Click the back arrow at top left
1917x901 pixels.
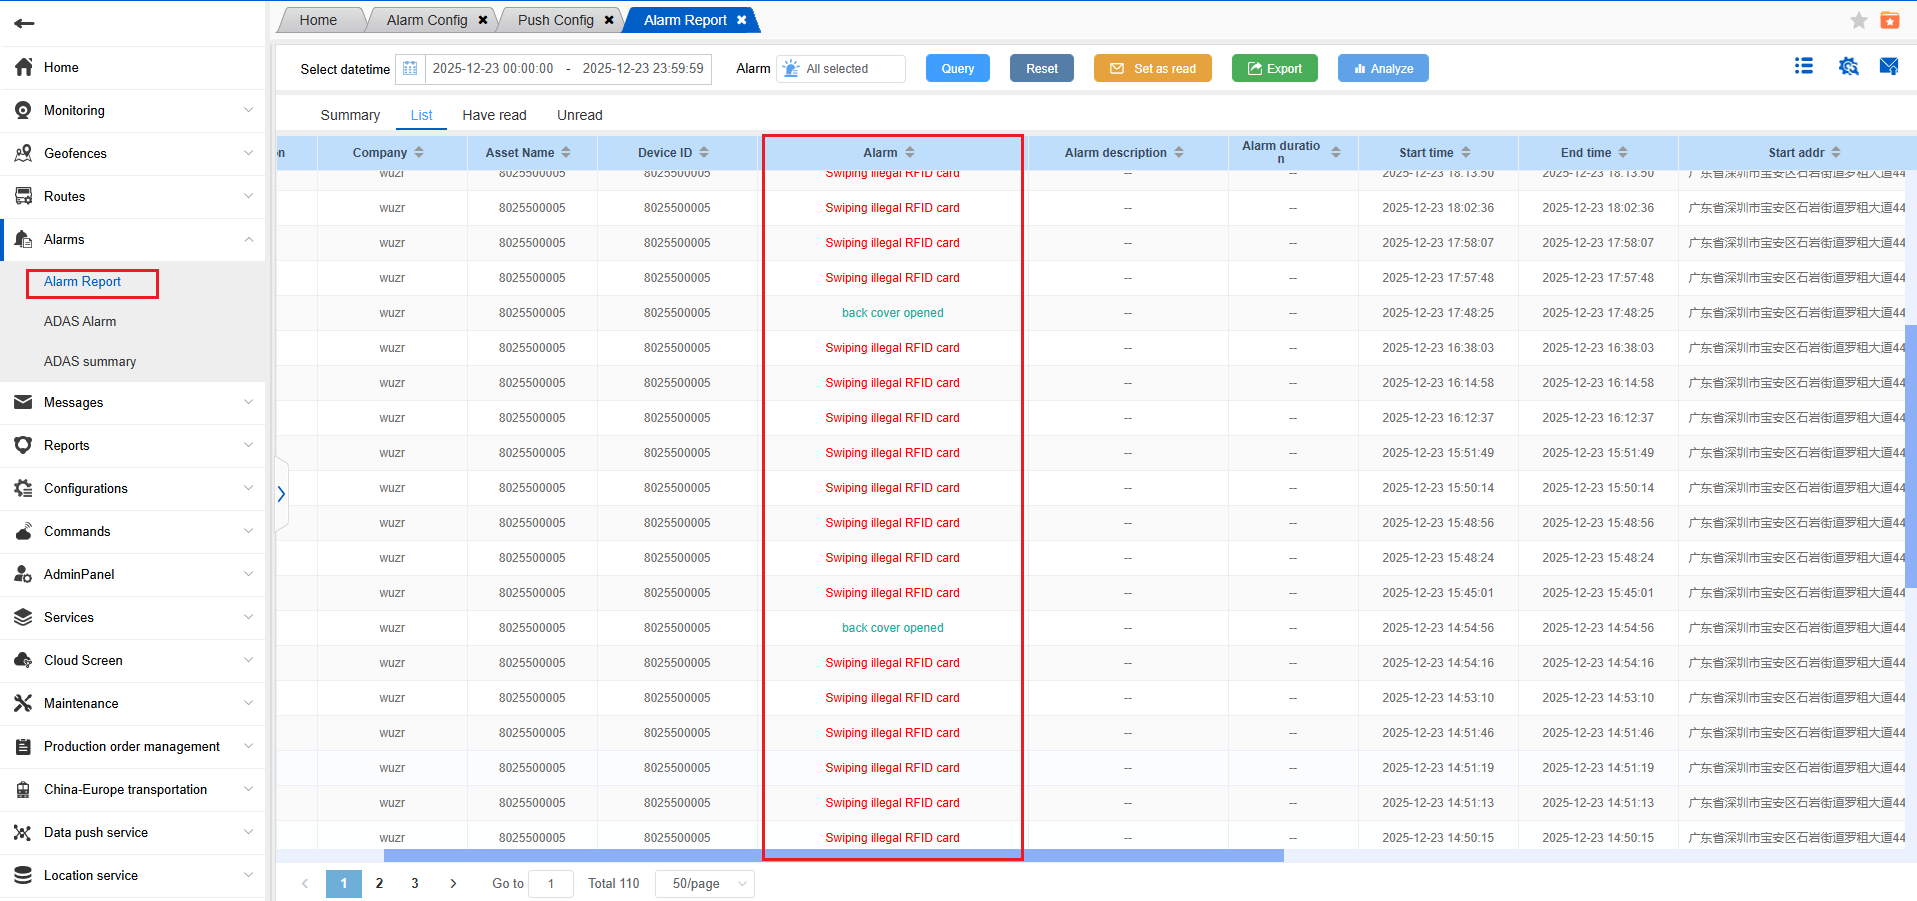pos(24,23)
